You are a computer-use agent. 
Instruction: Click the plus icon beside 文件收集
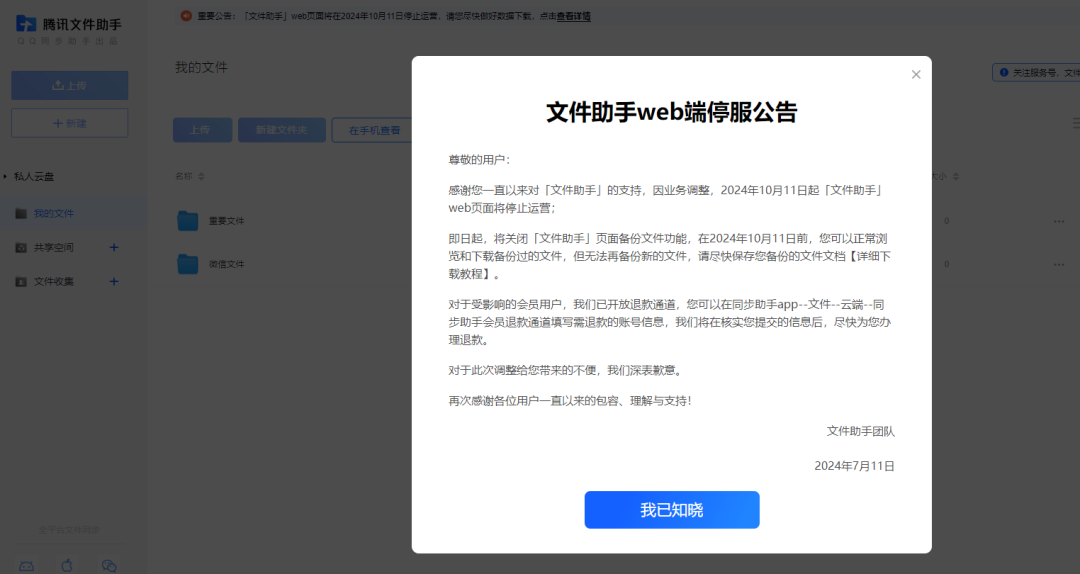pos(114,281)
